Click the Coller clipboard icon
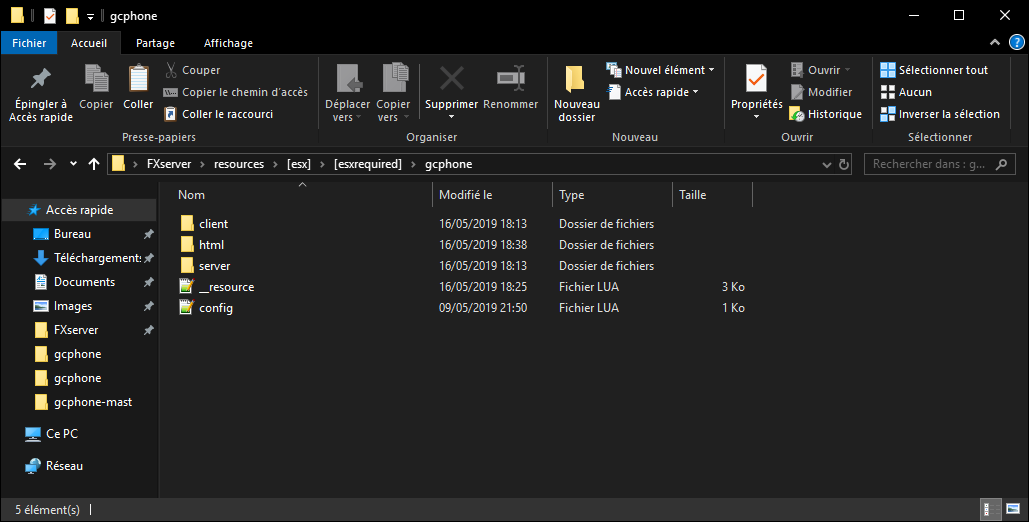Image resolution: width=1029 pixels, height=522 pixels. point(138,79)
